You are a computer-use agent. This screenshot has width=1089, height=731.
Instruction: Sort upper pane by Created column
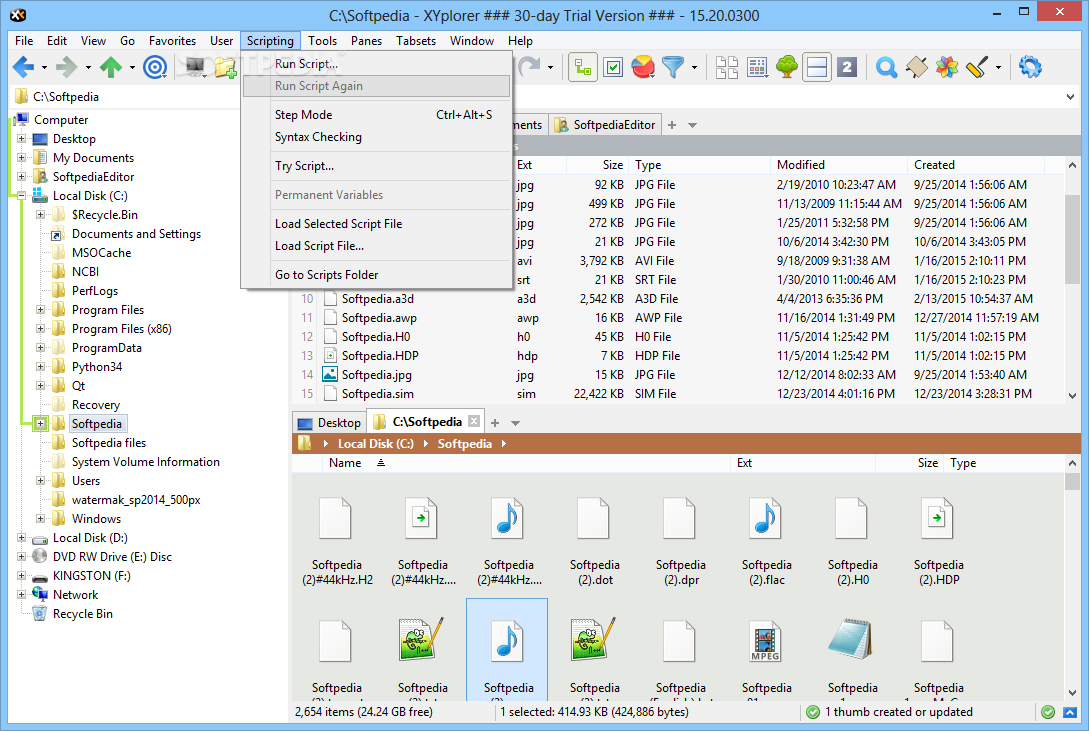(x=975, y=165)
